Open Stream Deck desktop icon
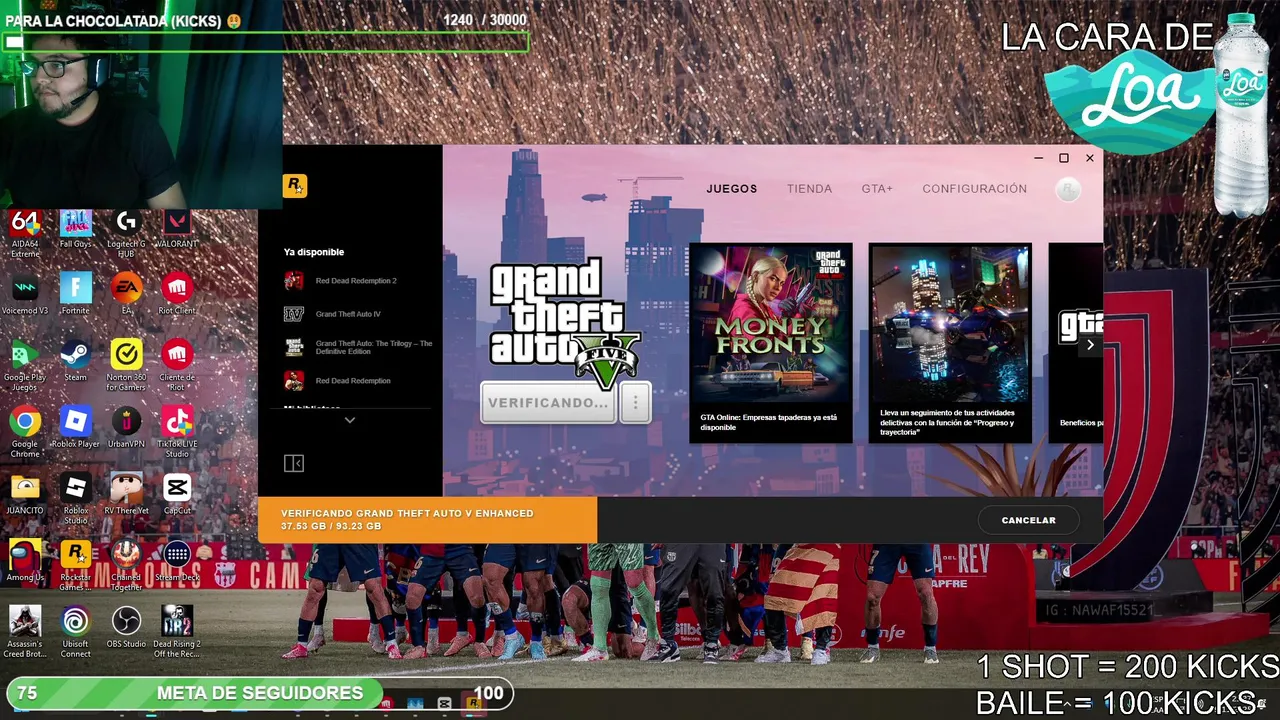This screenshot has width=1280, height=720. 177,561
